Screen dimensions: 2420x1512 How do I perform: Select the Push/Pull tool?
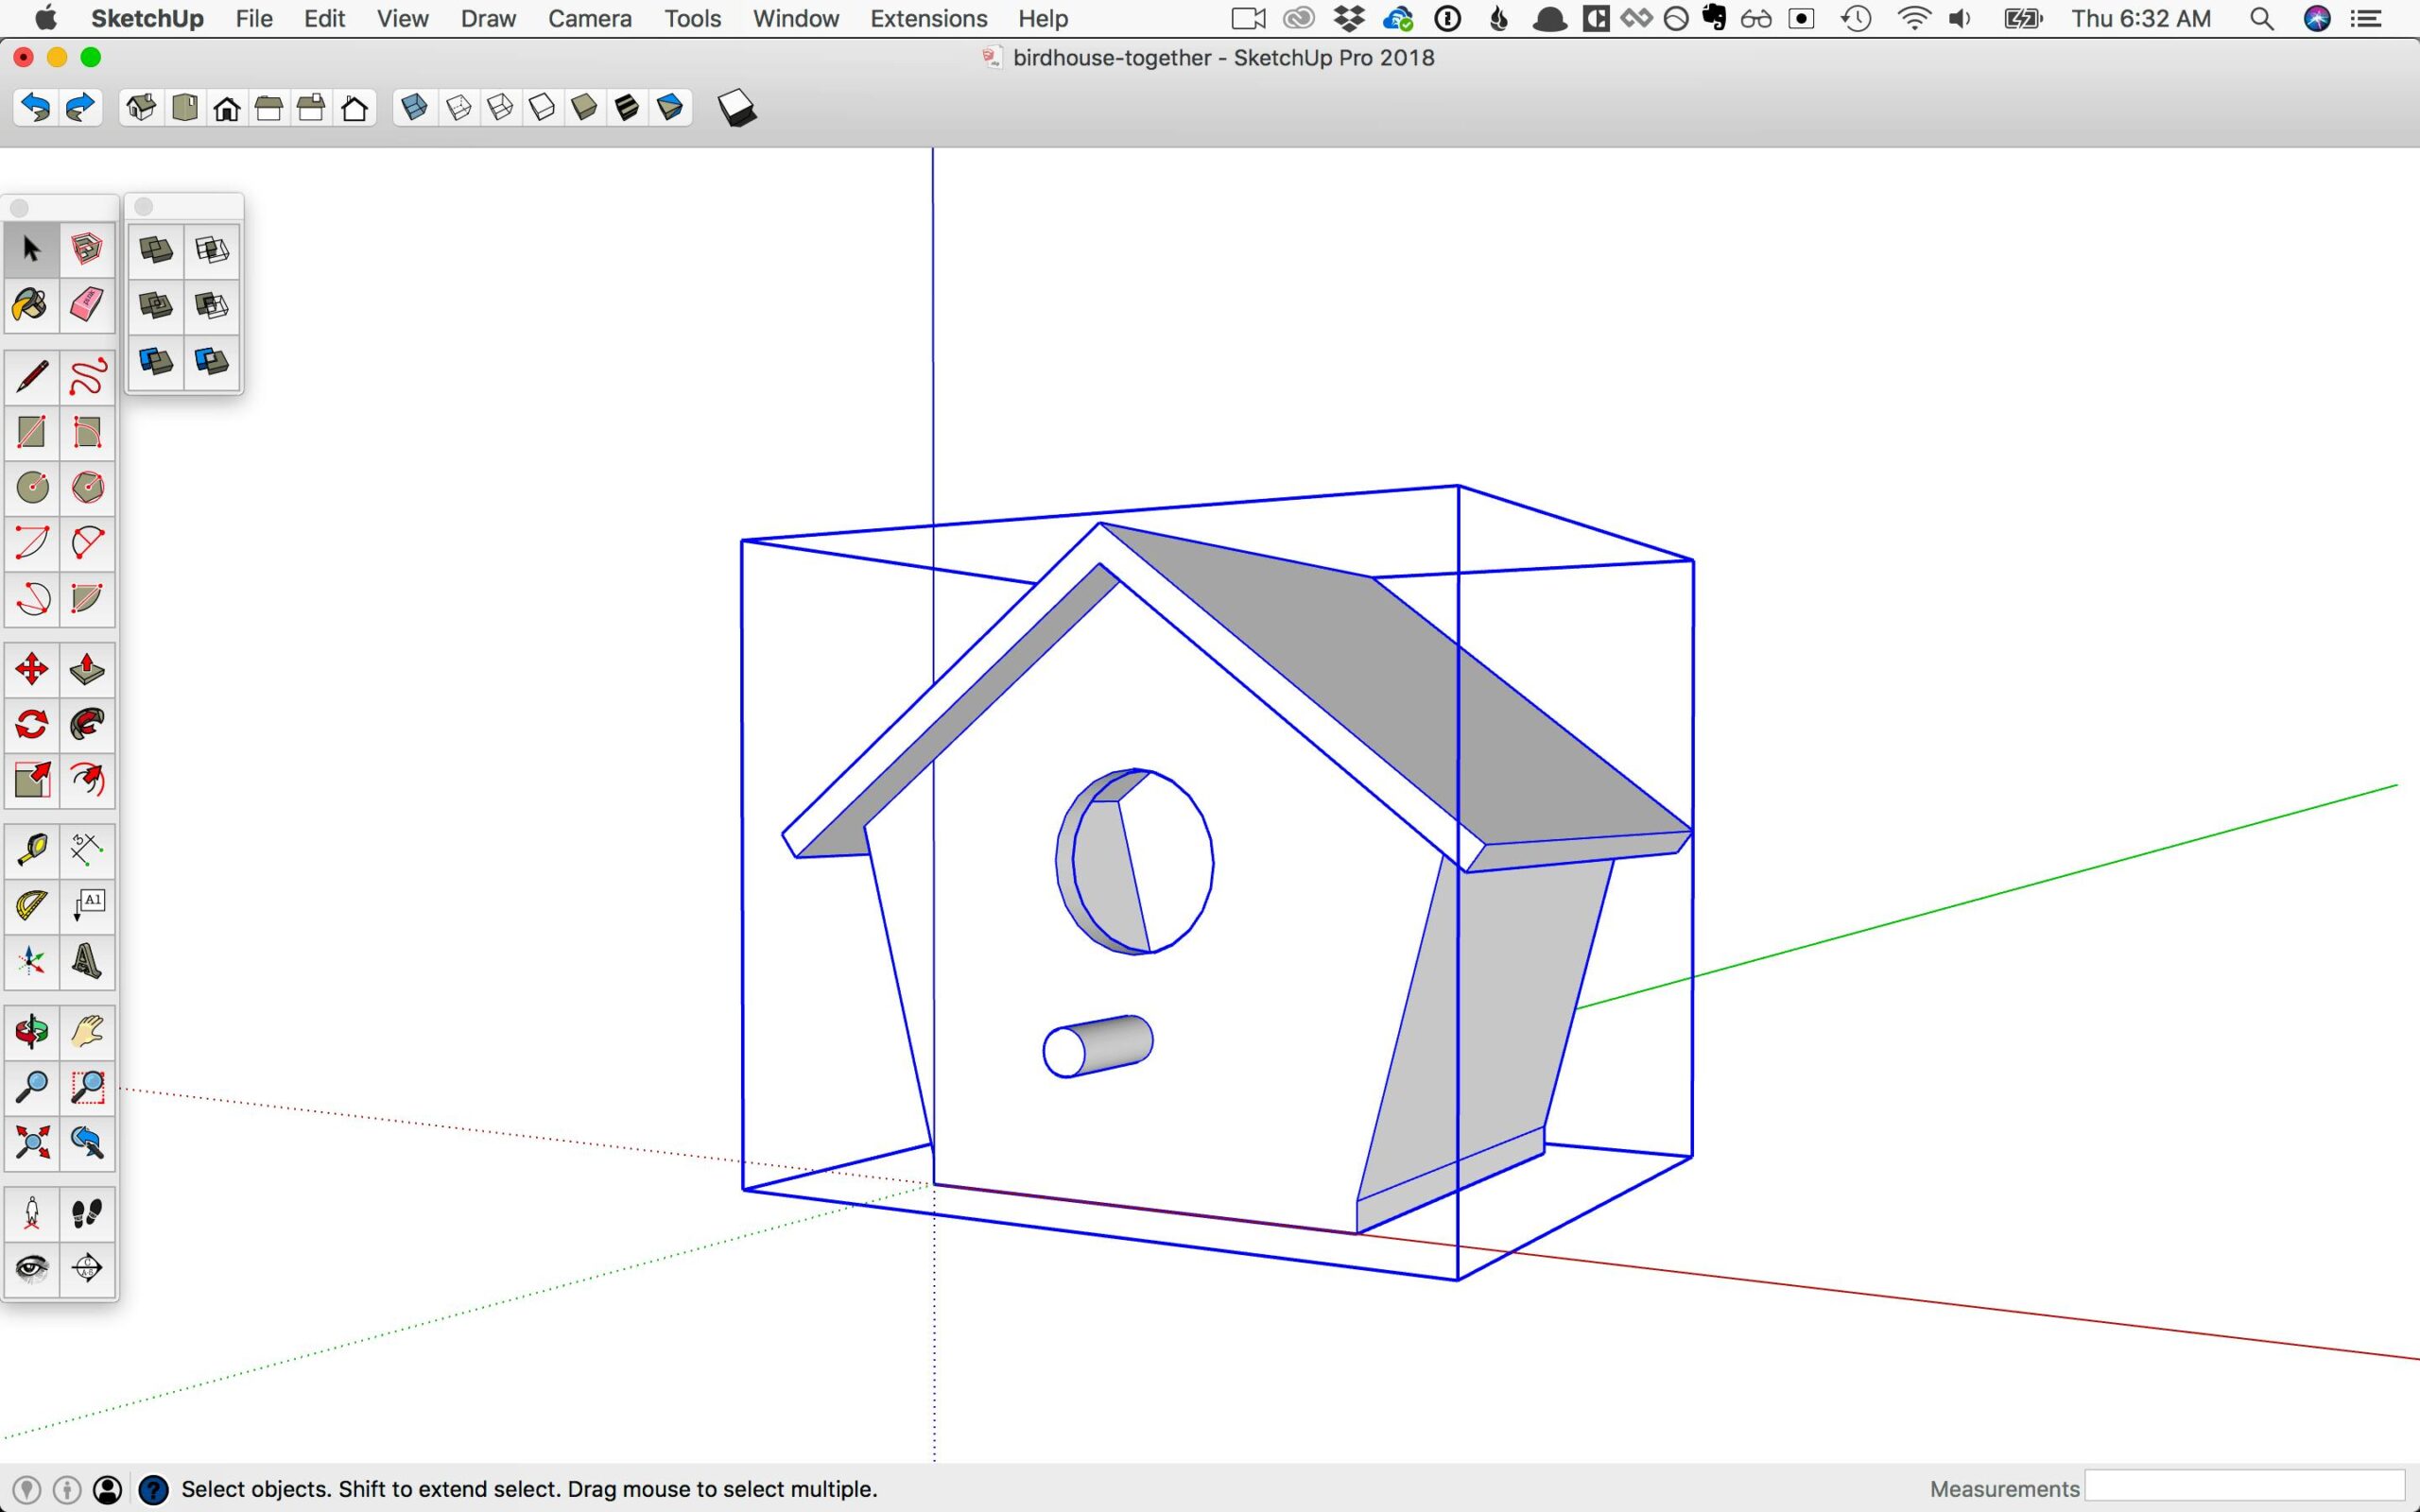click(87, 669)
